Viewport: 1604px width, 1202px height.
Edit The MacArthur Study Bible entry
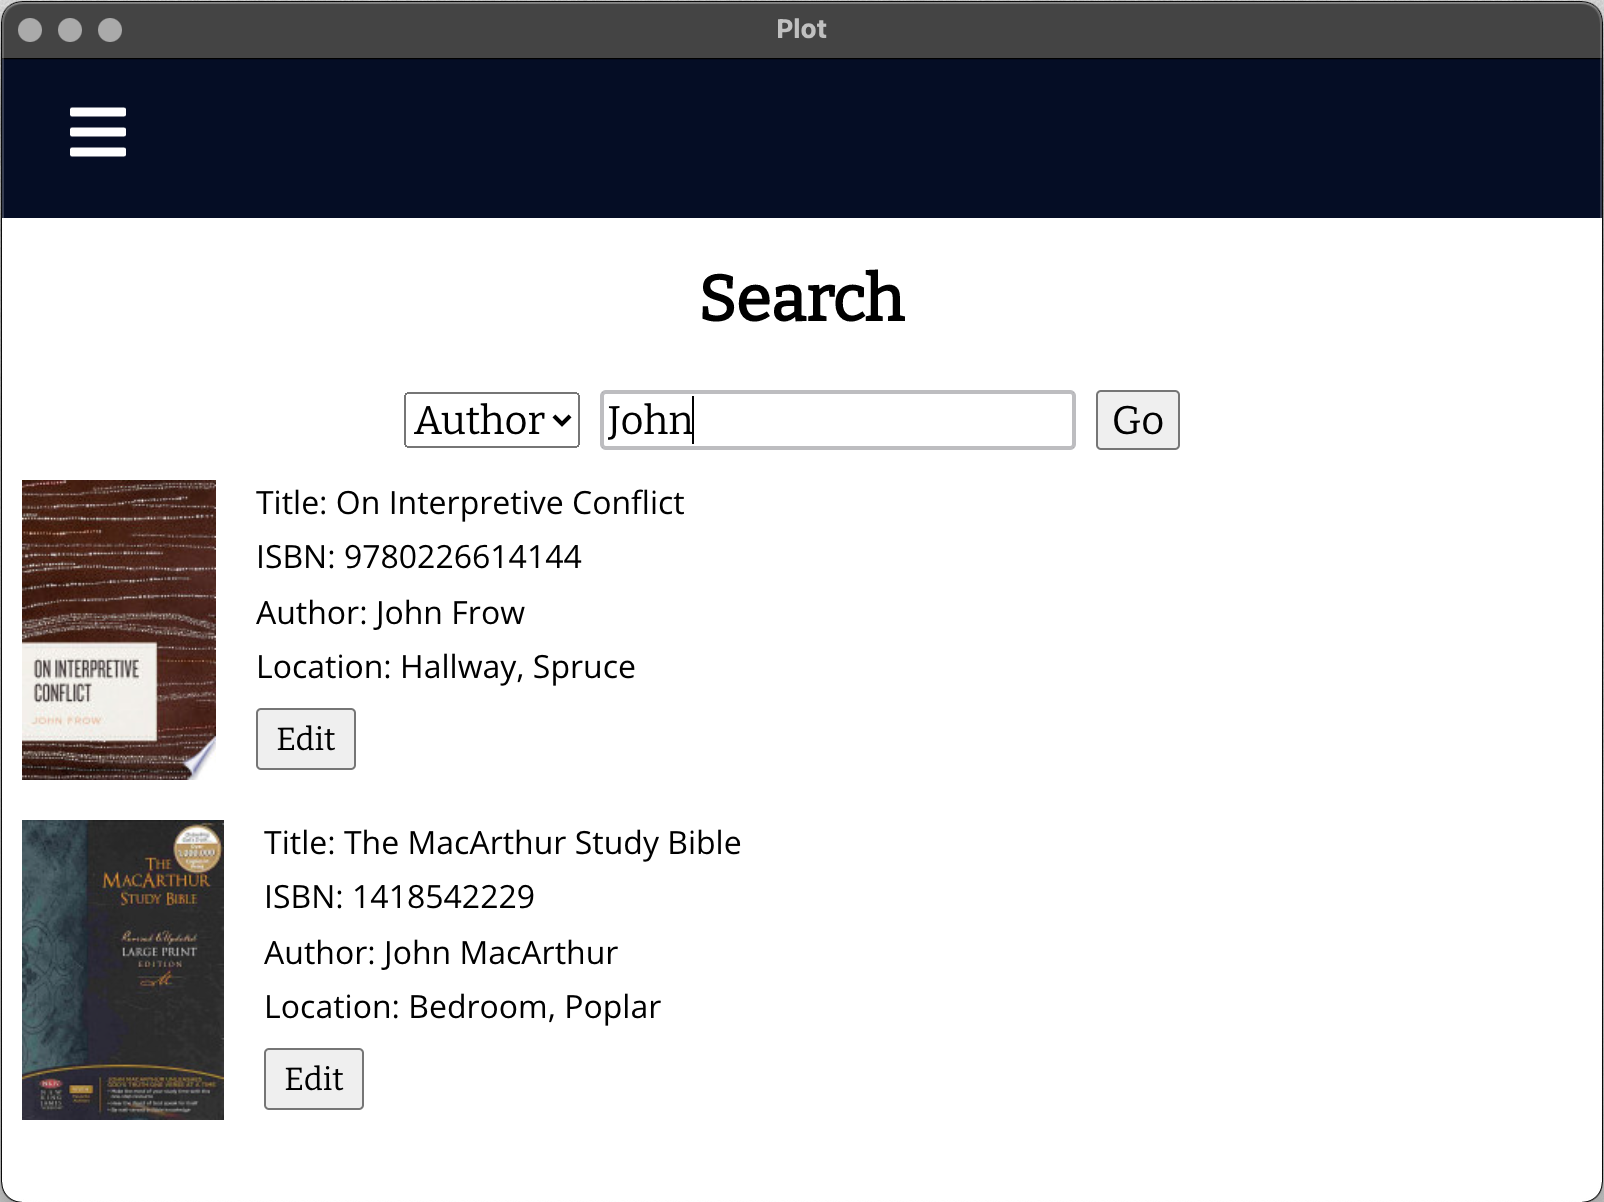(313, 1079)
